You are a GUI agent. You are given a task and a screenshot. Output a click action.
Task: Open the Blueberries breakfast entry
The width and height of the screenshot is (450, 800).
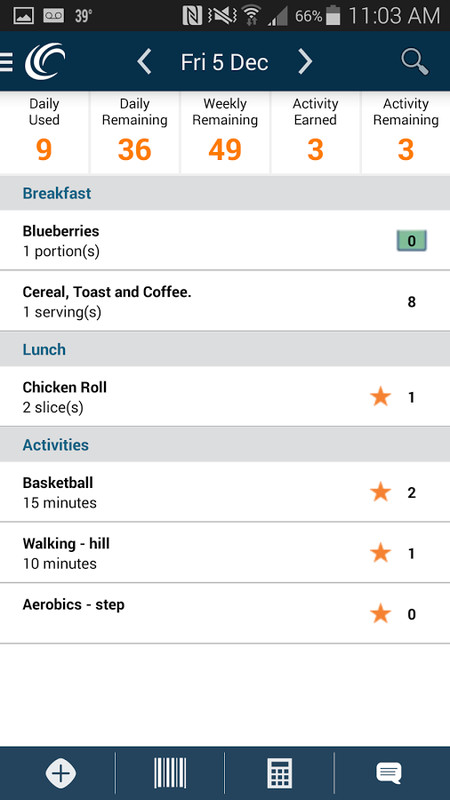coord(225,240)
